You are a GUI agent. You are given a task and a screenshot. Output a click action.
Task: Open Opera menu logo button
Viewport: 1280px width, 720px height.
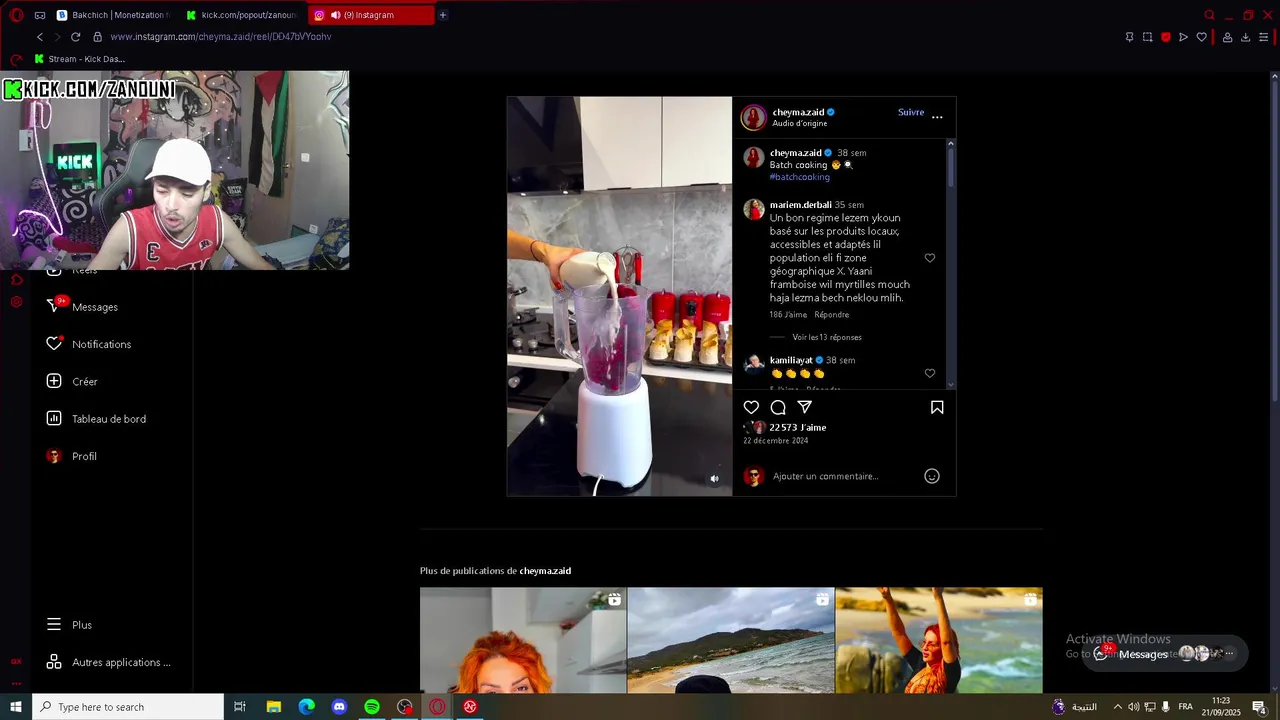click(16, 15)
